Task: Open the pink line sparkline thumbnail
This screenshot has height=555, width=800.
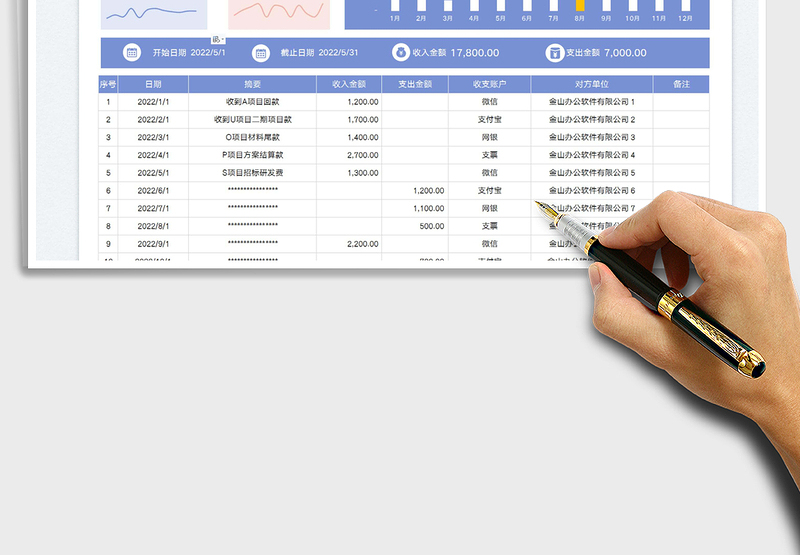Action: click(279, 14)
